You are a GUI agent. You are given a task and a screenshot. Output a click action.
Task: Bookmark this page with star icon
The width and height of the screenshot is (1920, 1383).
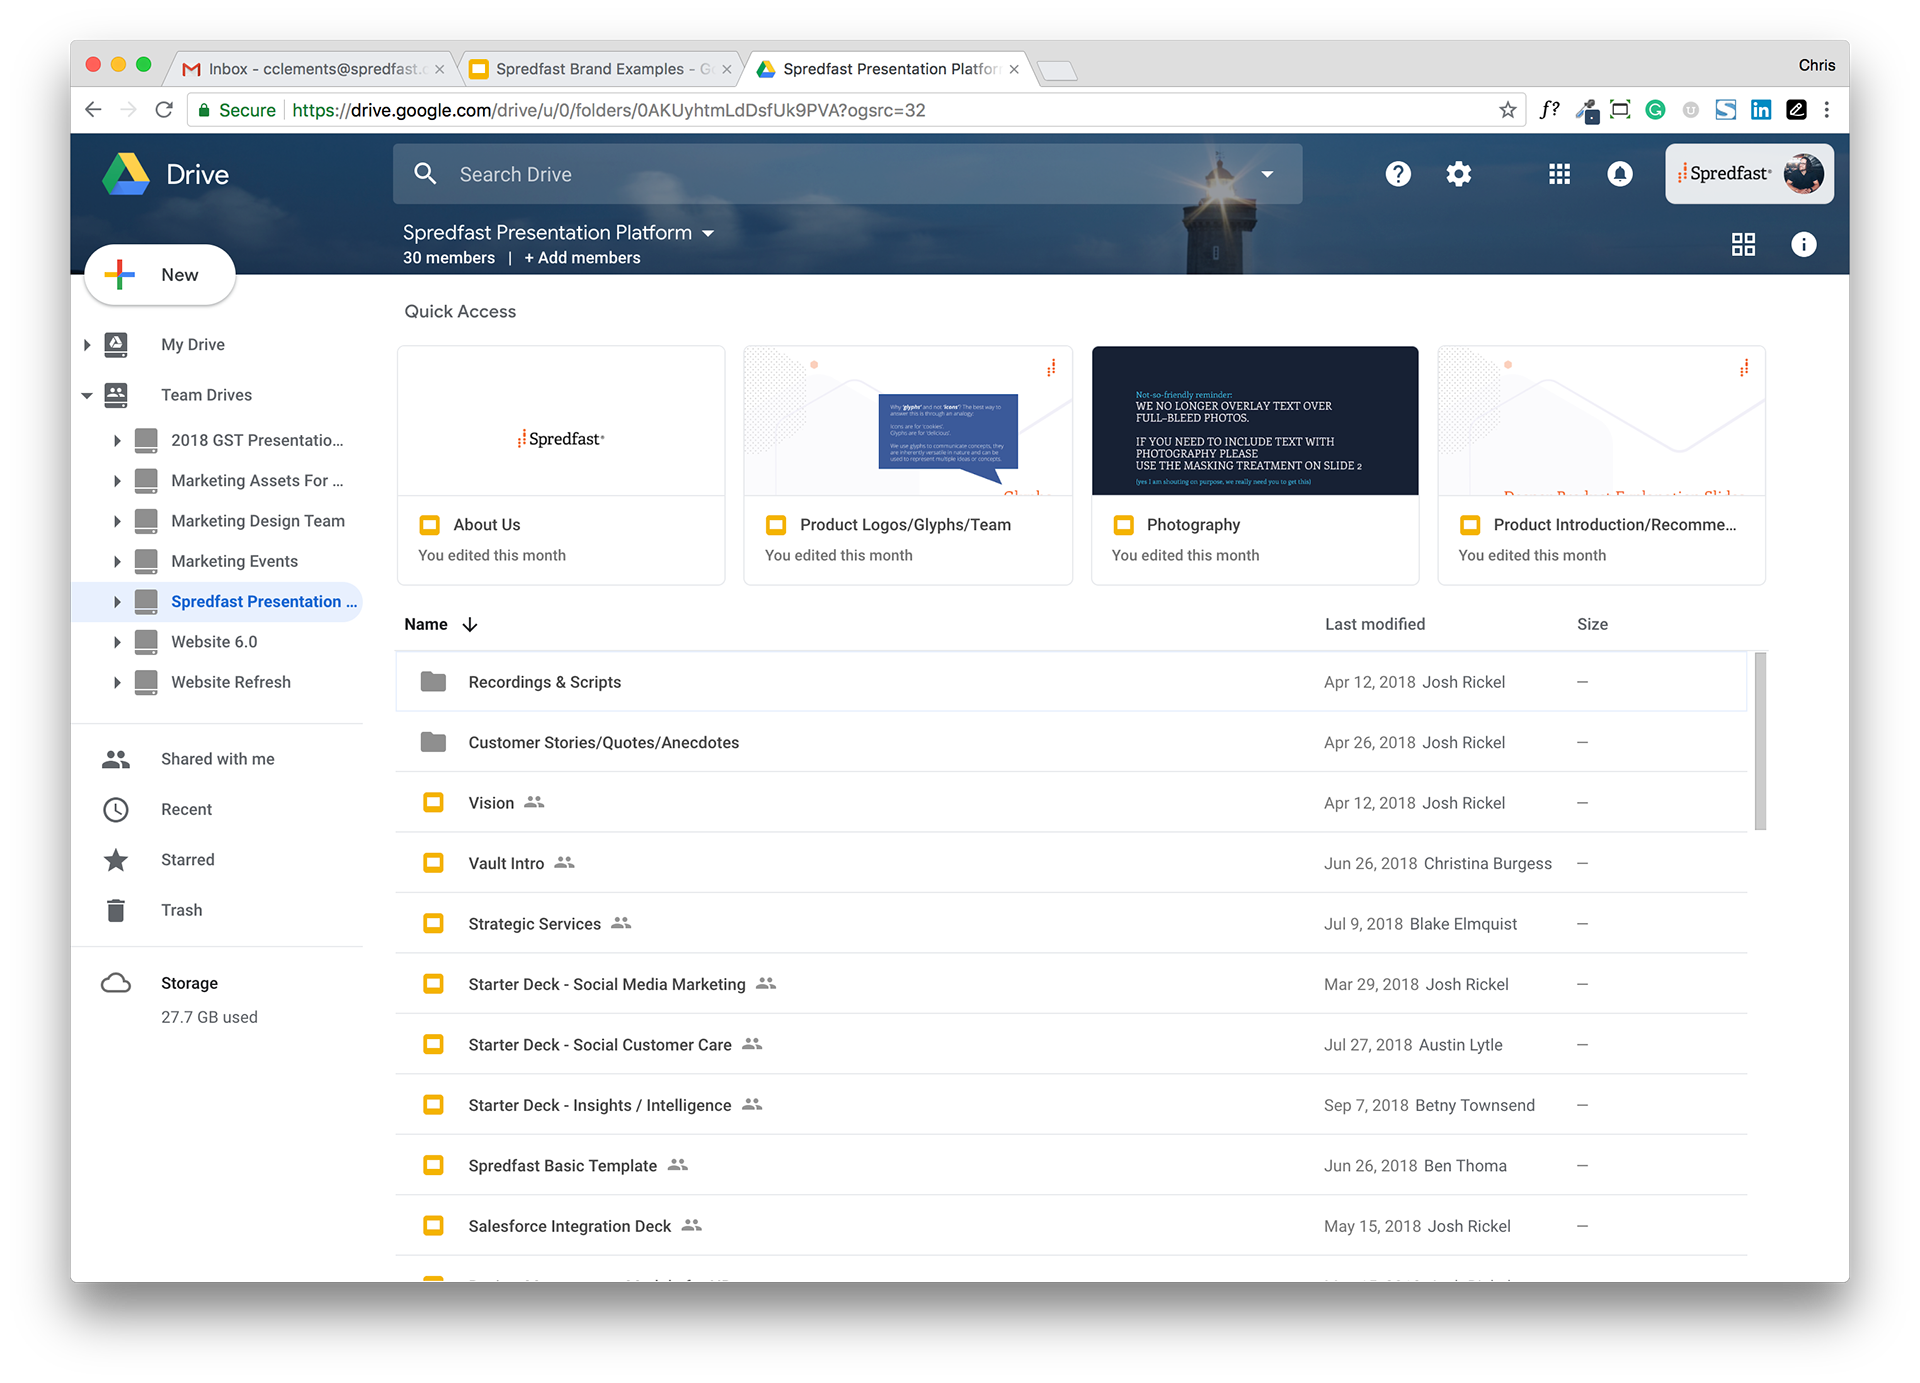click(x=1507, y=110)
